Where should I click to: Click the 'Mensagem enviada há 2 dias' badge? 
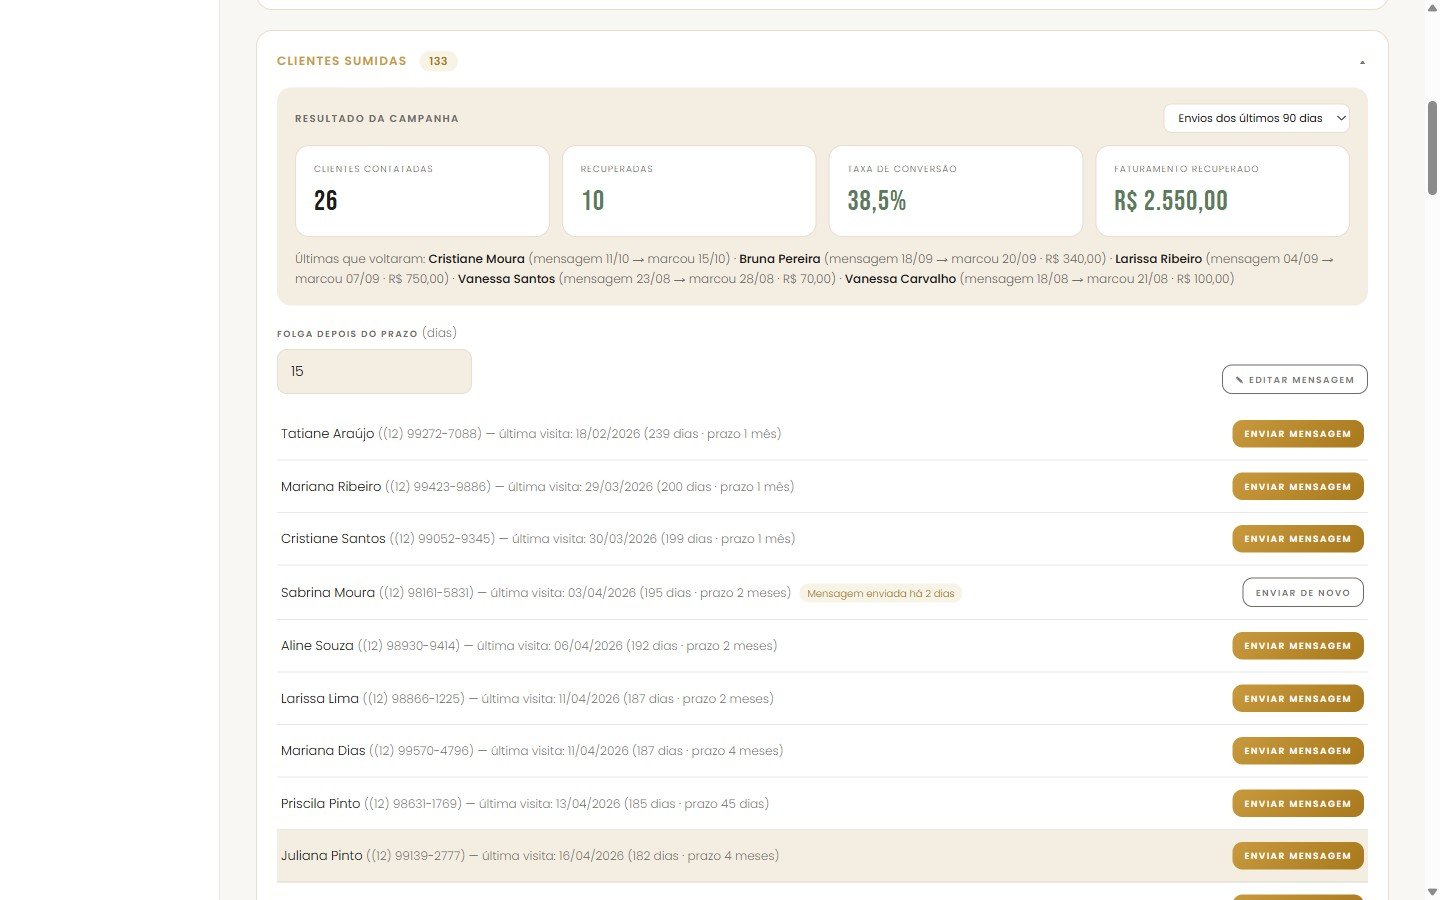click(881, 593)
